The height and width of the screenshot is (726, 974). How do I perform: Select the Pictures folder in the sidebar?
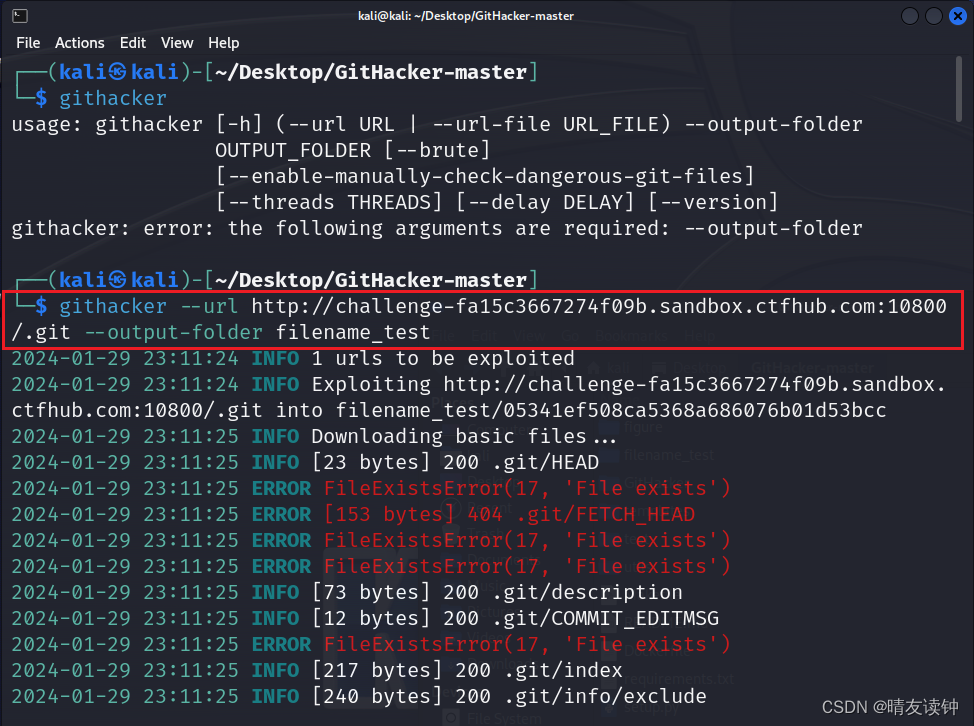click(x=485, y=613)
